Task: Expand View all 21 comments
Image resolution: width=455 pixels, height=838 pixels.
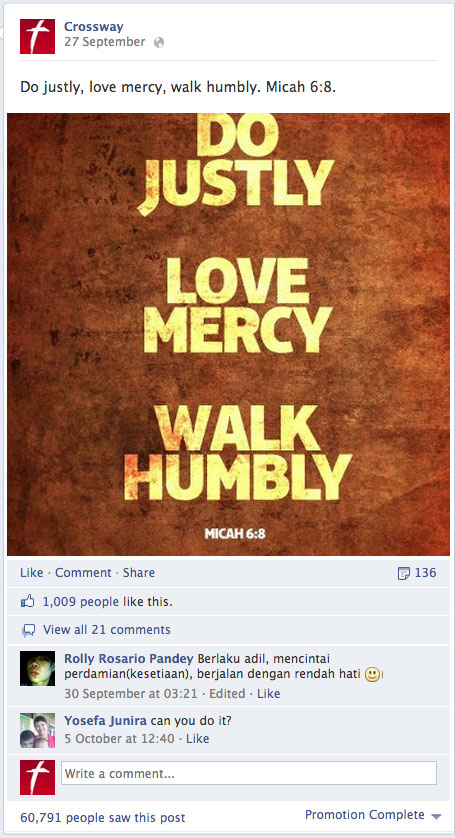Action: [106, 630]
